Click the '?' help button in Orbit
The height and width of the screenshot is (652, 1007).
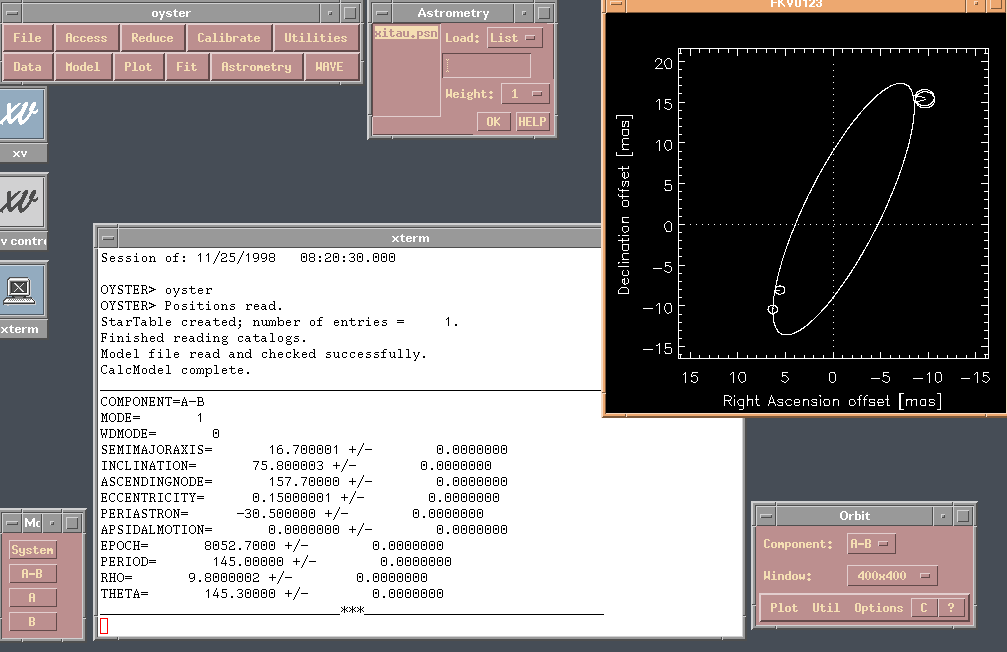951,608
